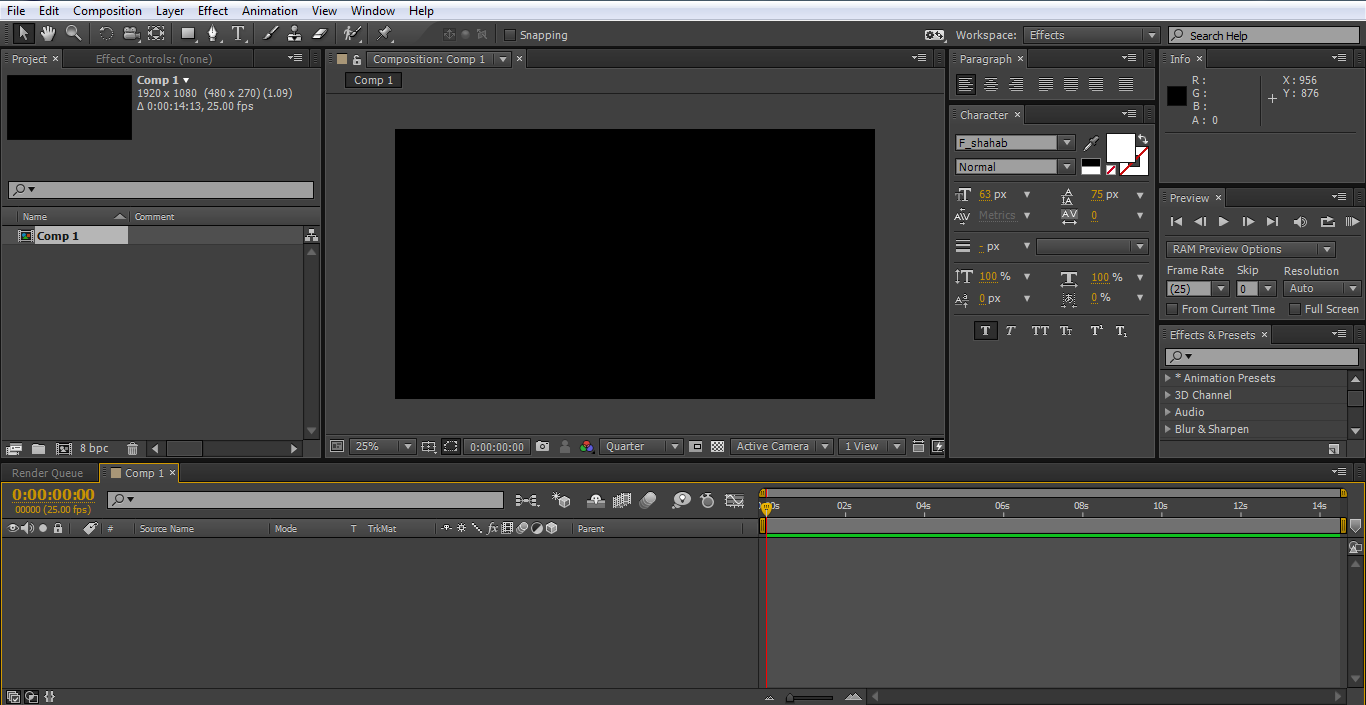Click the Auto-keyframe stopwatch icon in the timeline
The height and width of the screenshot is (705, 1366).
(x=708, y=500)
